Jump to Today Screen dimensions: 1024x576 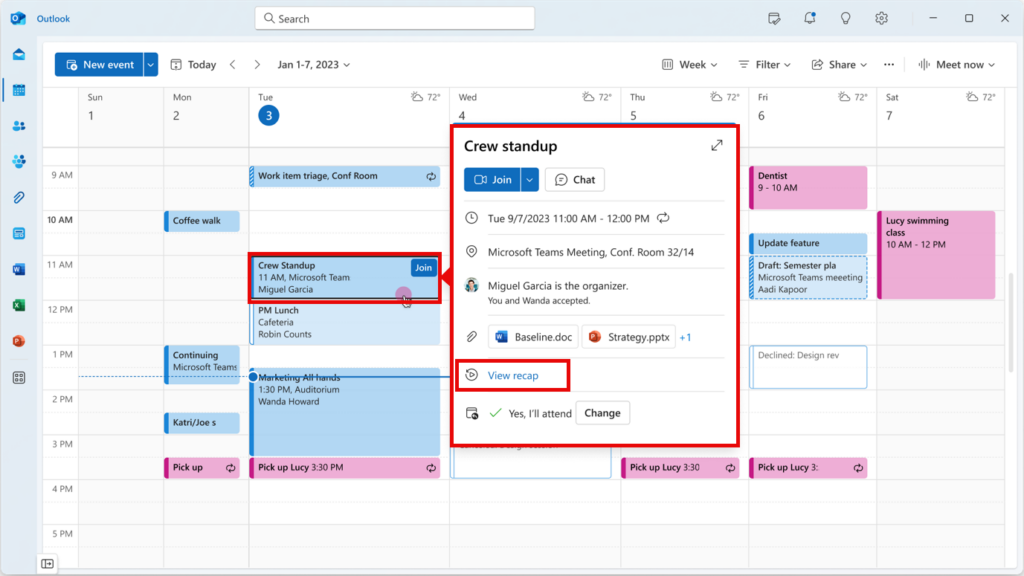(x=193, y=65)
